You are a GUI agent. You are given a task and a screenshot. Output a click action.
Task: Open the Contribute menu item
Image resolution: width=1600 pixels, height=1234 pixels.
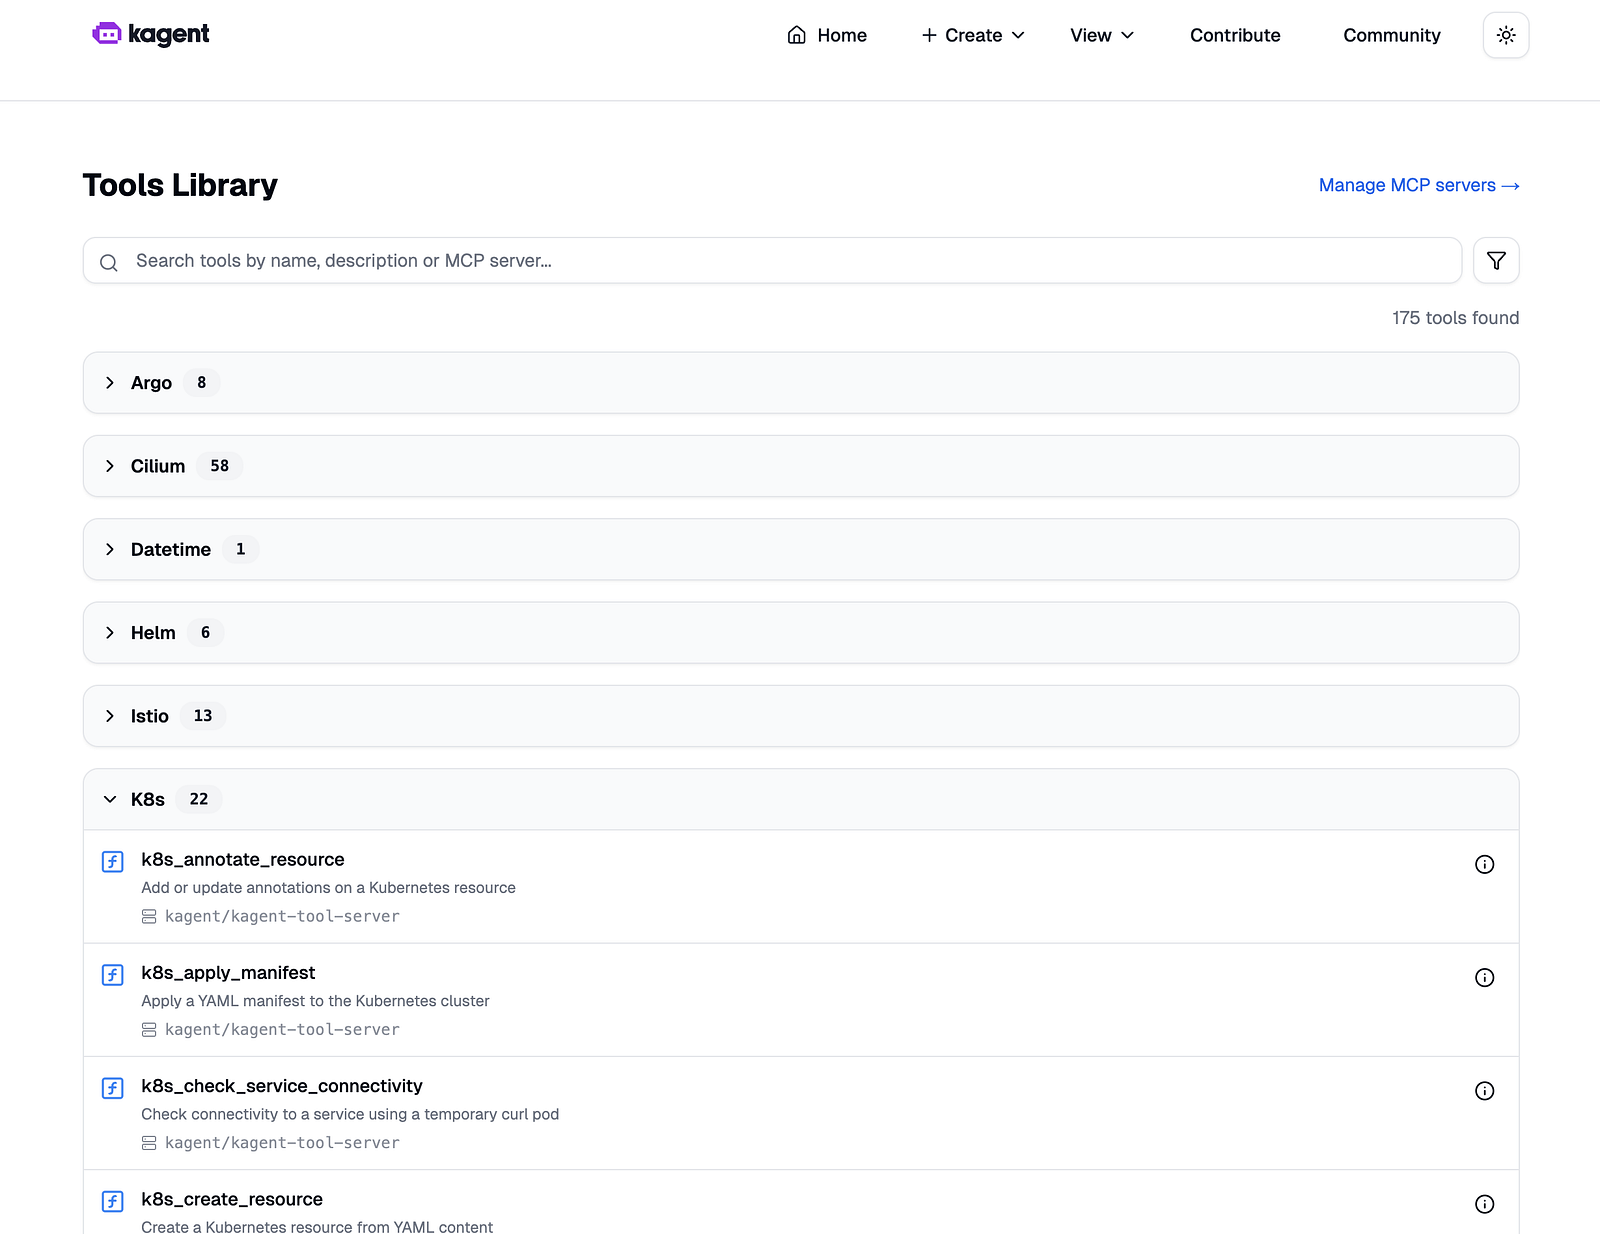tap(1235, 35)
